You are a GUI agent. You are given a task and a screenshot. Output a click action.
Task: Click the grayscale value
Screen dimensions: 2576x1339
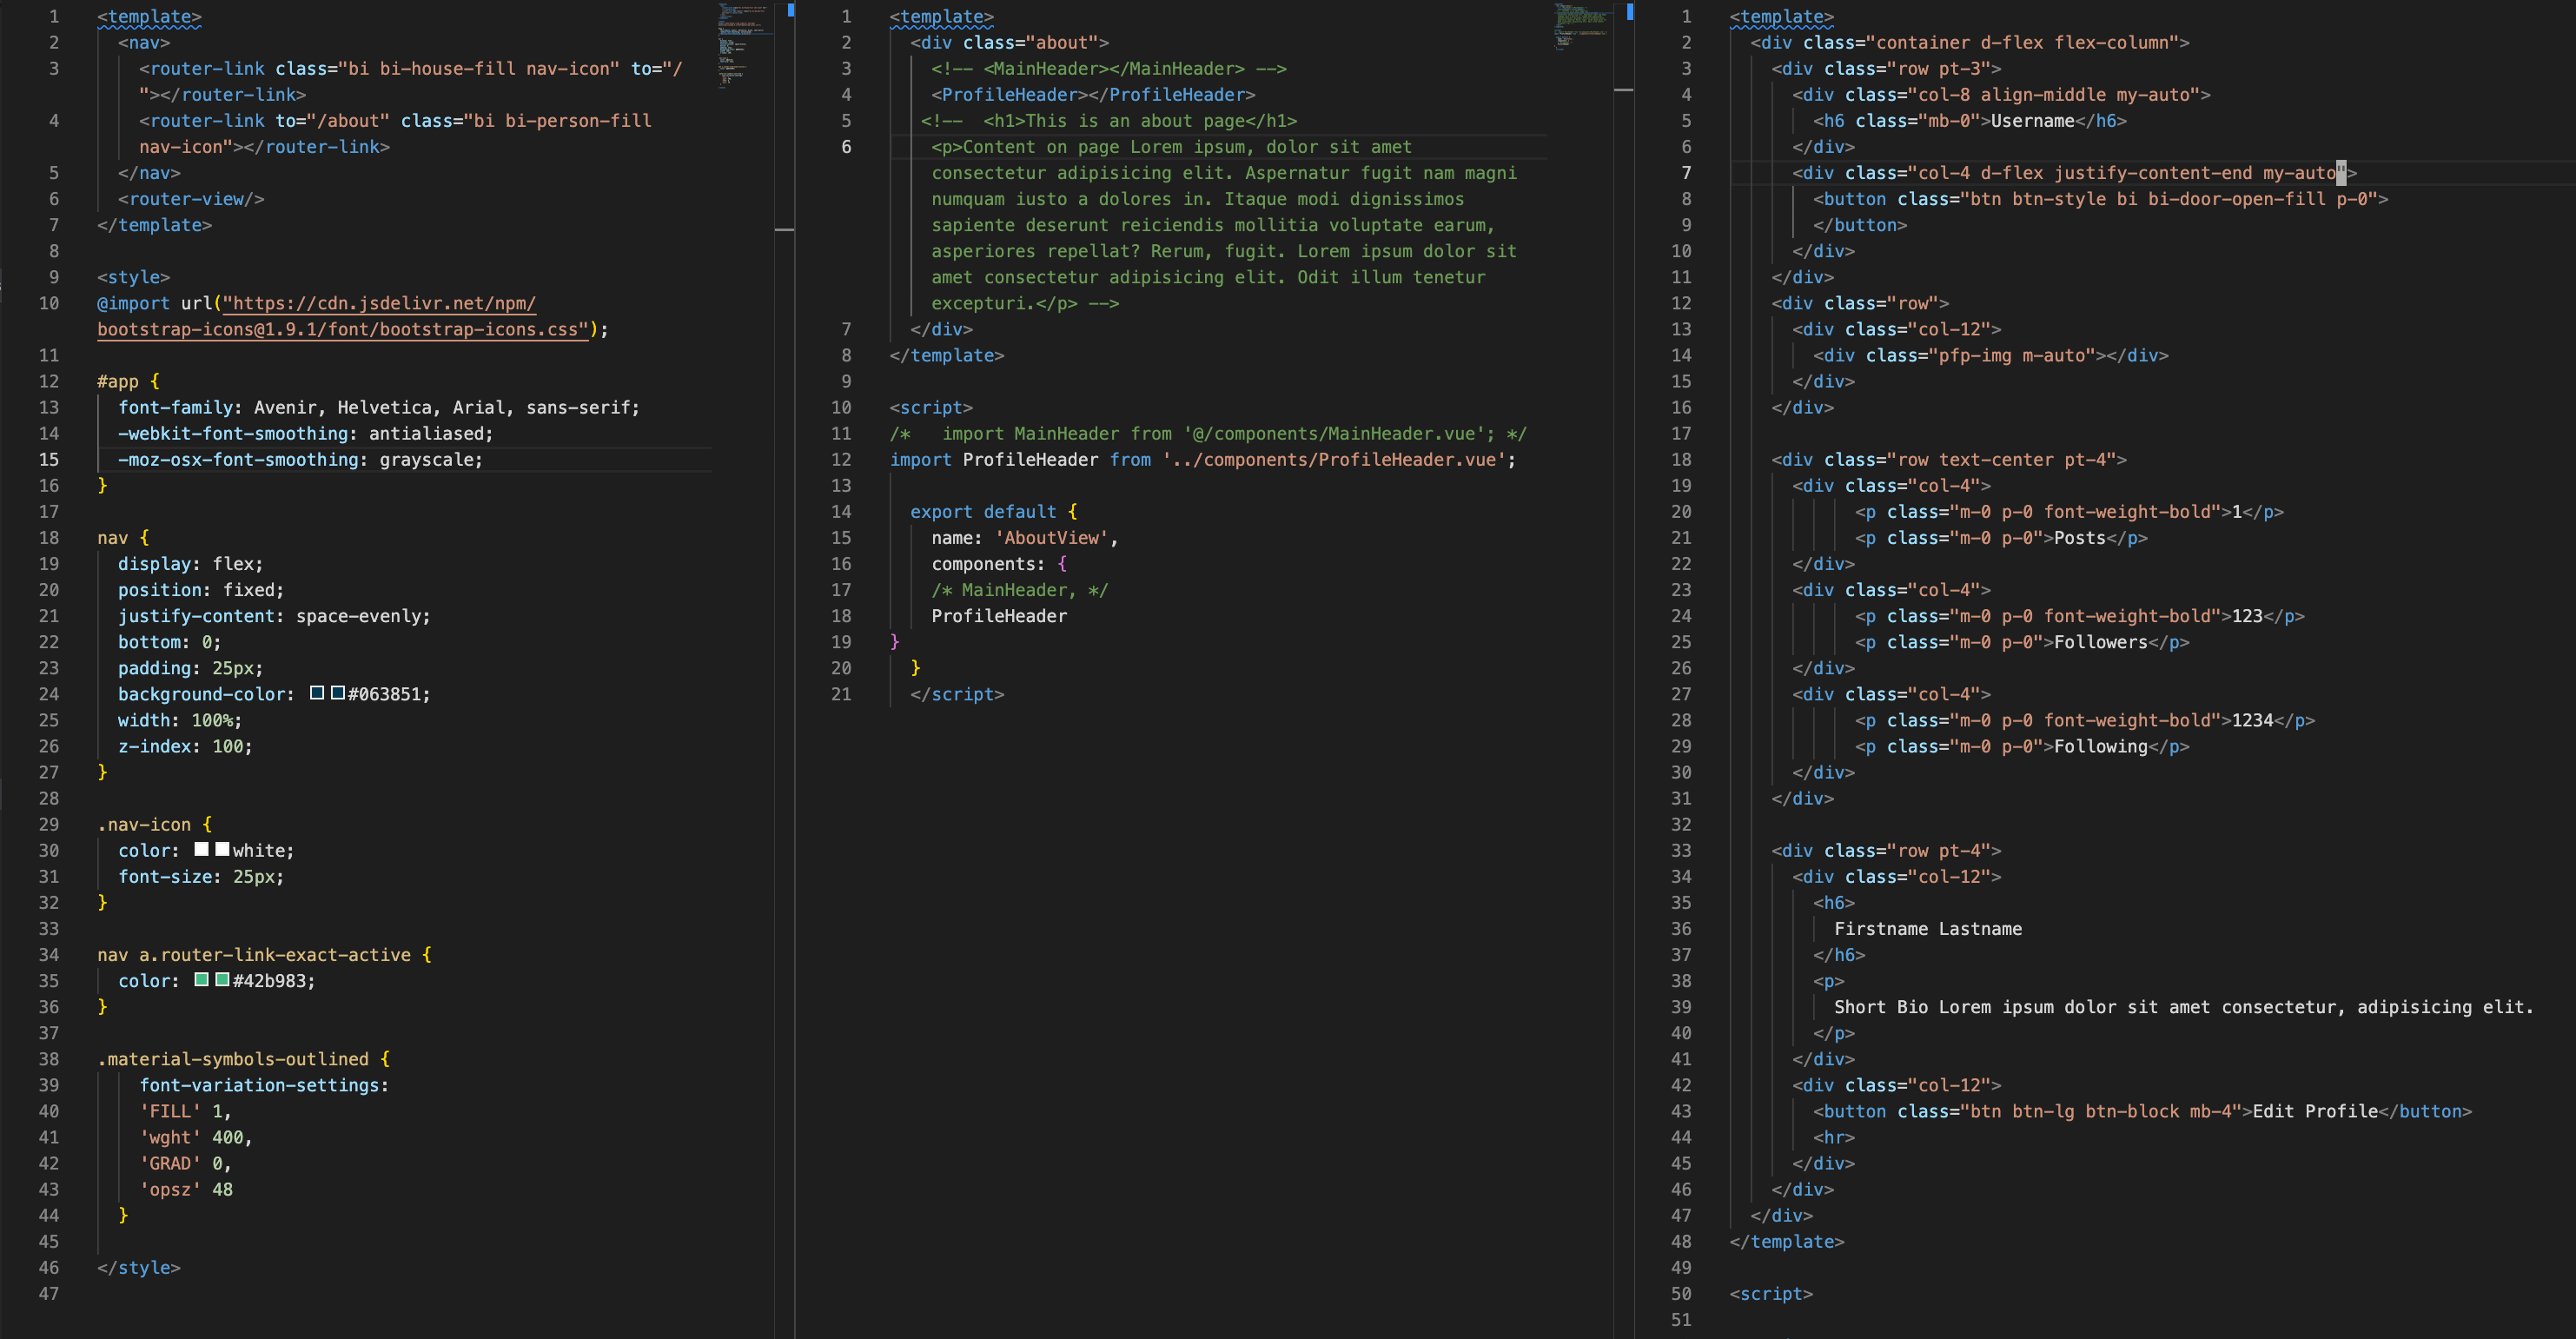point(426,459)
